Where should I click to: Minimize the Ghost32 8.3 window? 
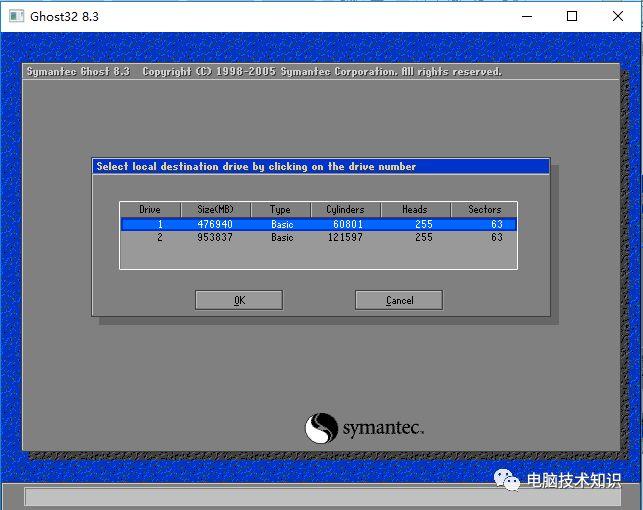tap(527, 16)
